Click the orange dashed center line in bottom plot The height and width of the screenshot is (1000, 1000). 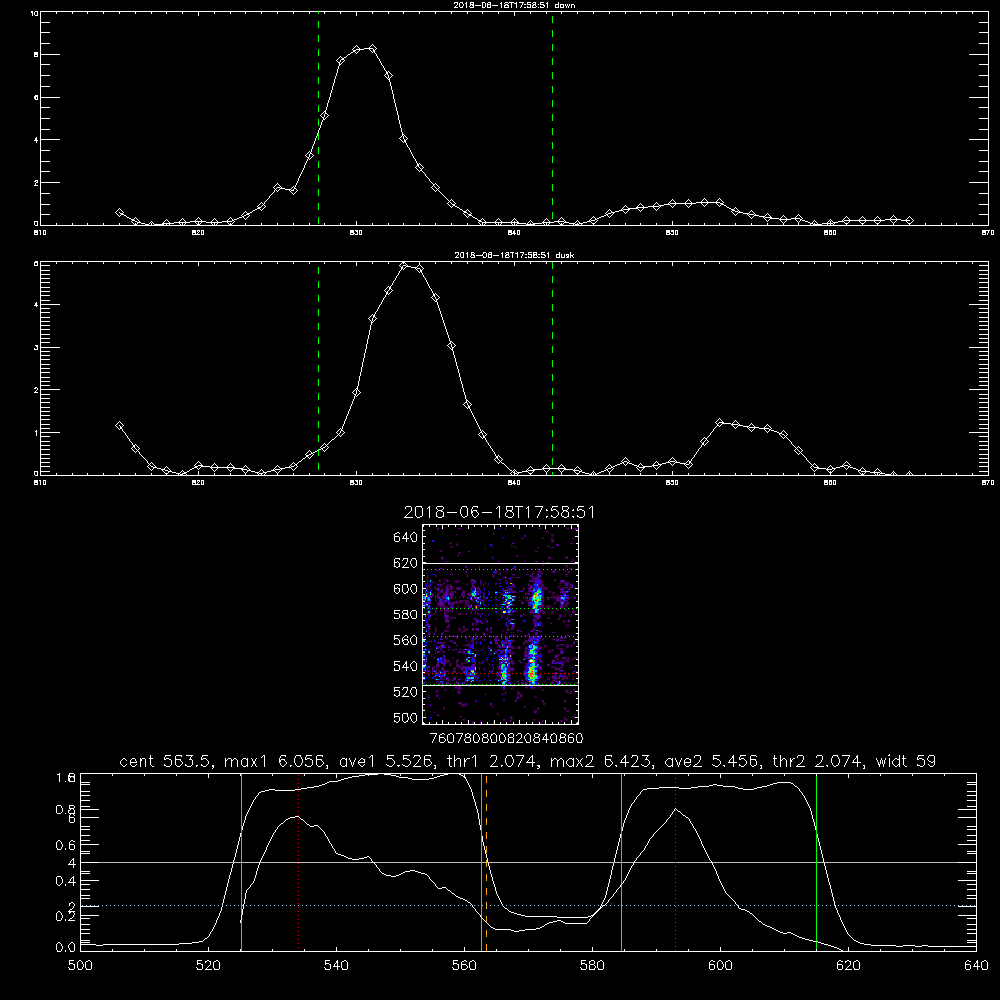(x=487, y=862)
